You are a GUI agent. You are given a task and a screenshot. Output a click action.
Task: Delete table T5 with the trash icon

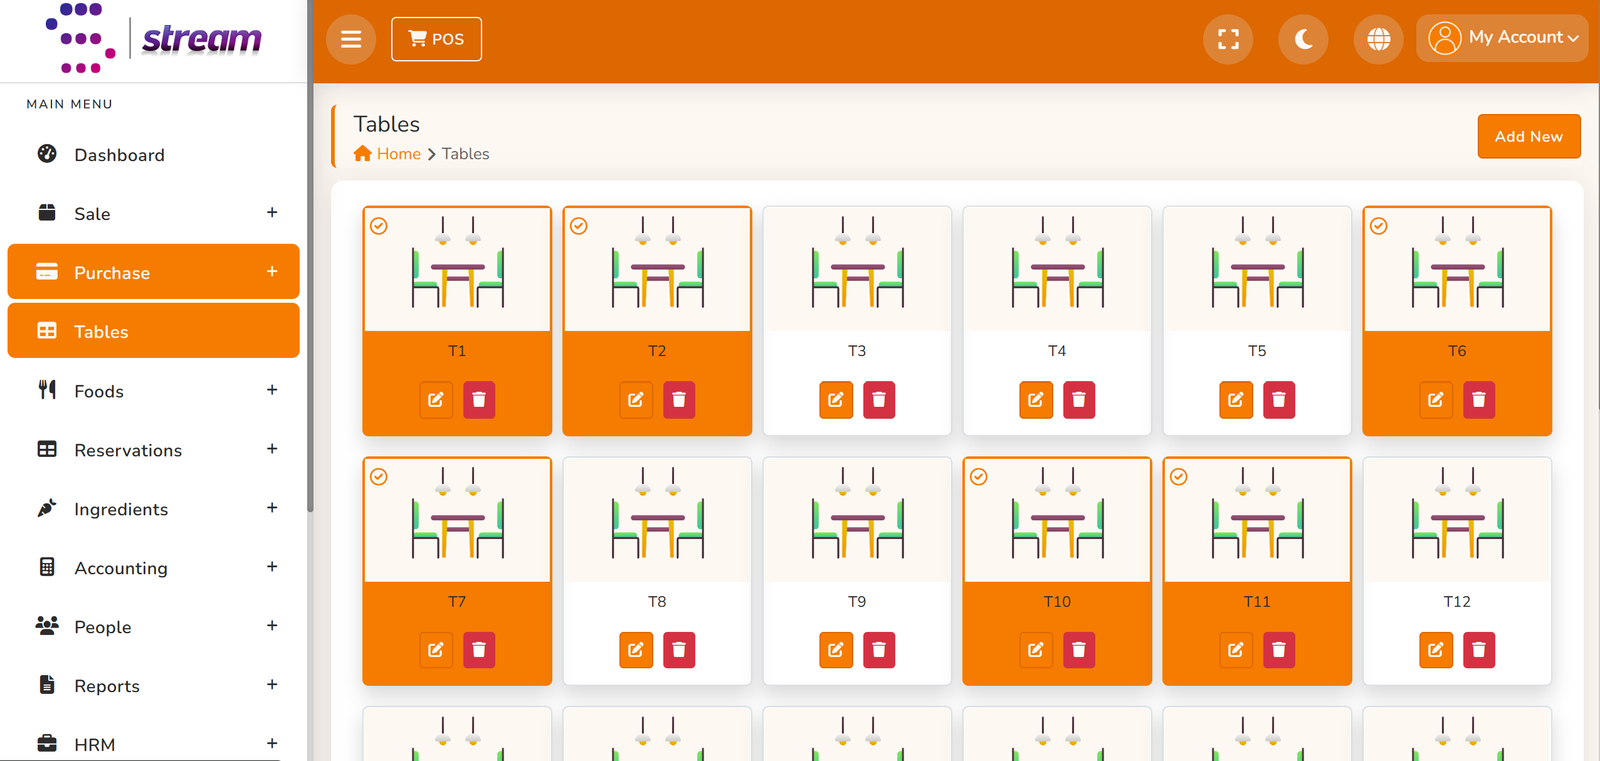1279,400
